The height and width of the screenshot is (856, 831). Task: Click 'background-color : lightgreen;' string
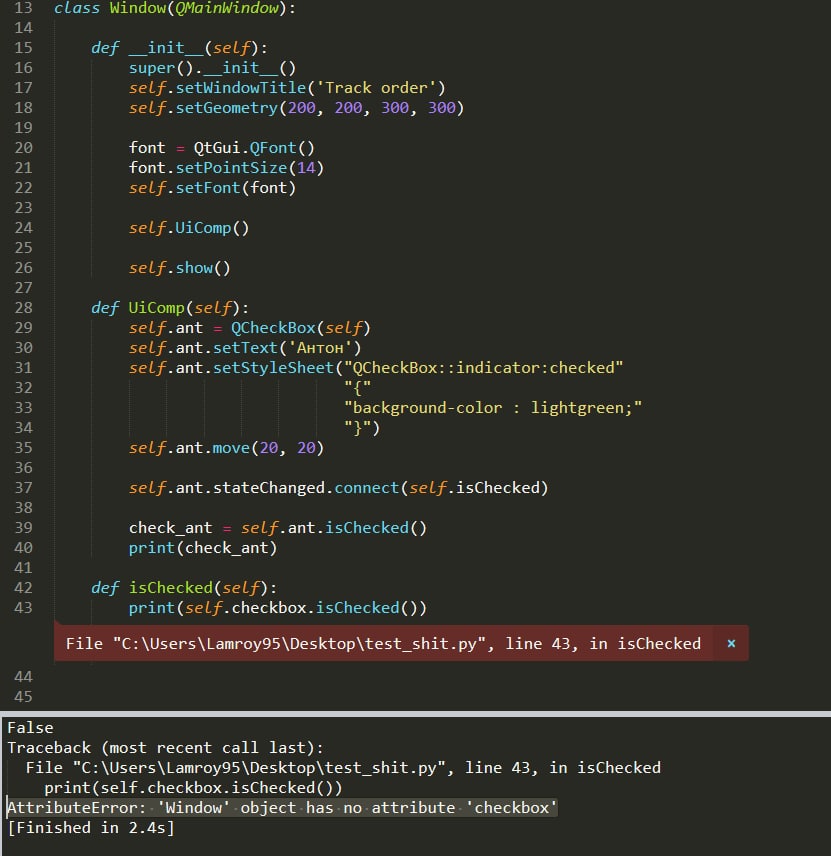click(x=493, y=408)
